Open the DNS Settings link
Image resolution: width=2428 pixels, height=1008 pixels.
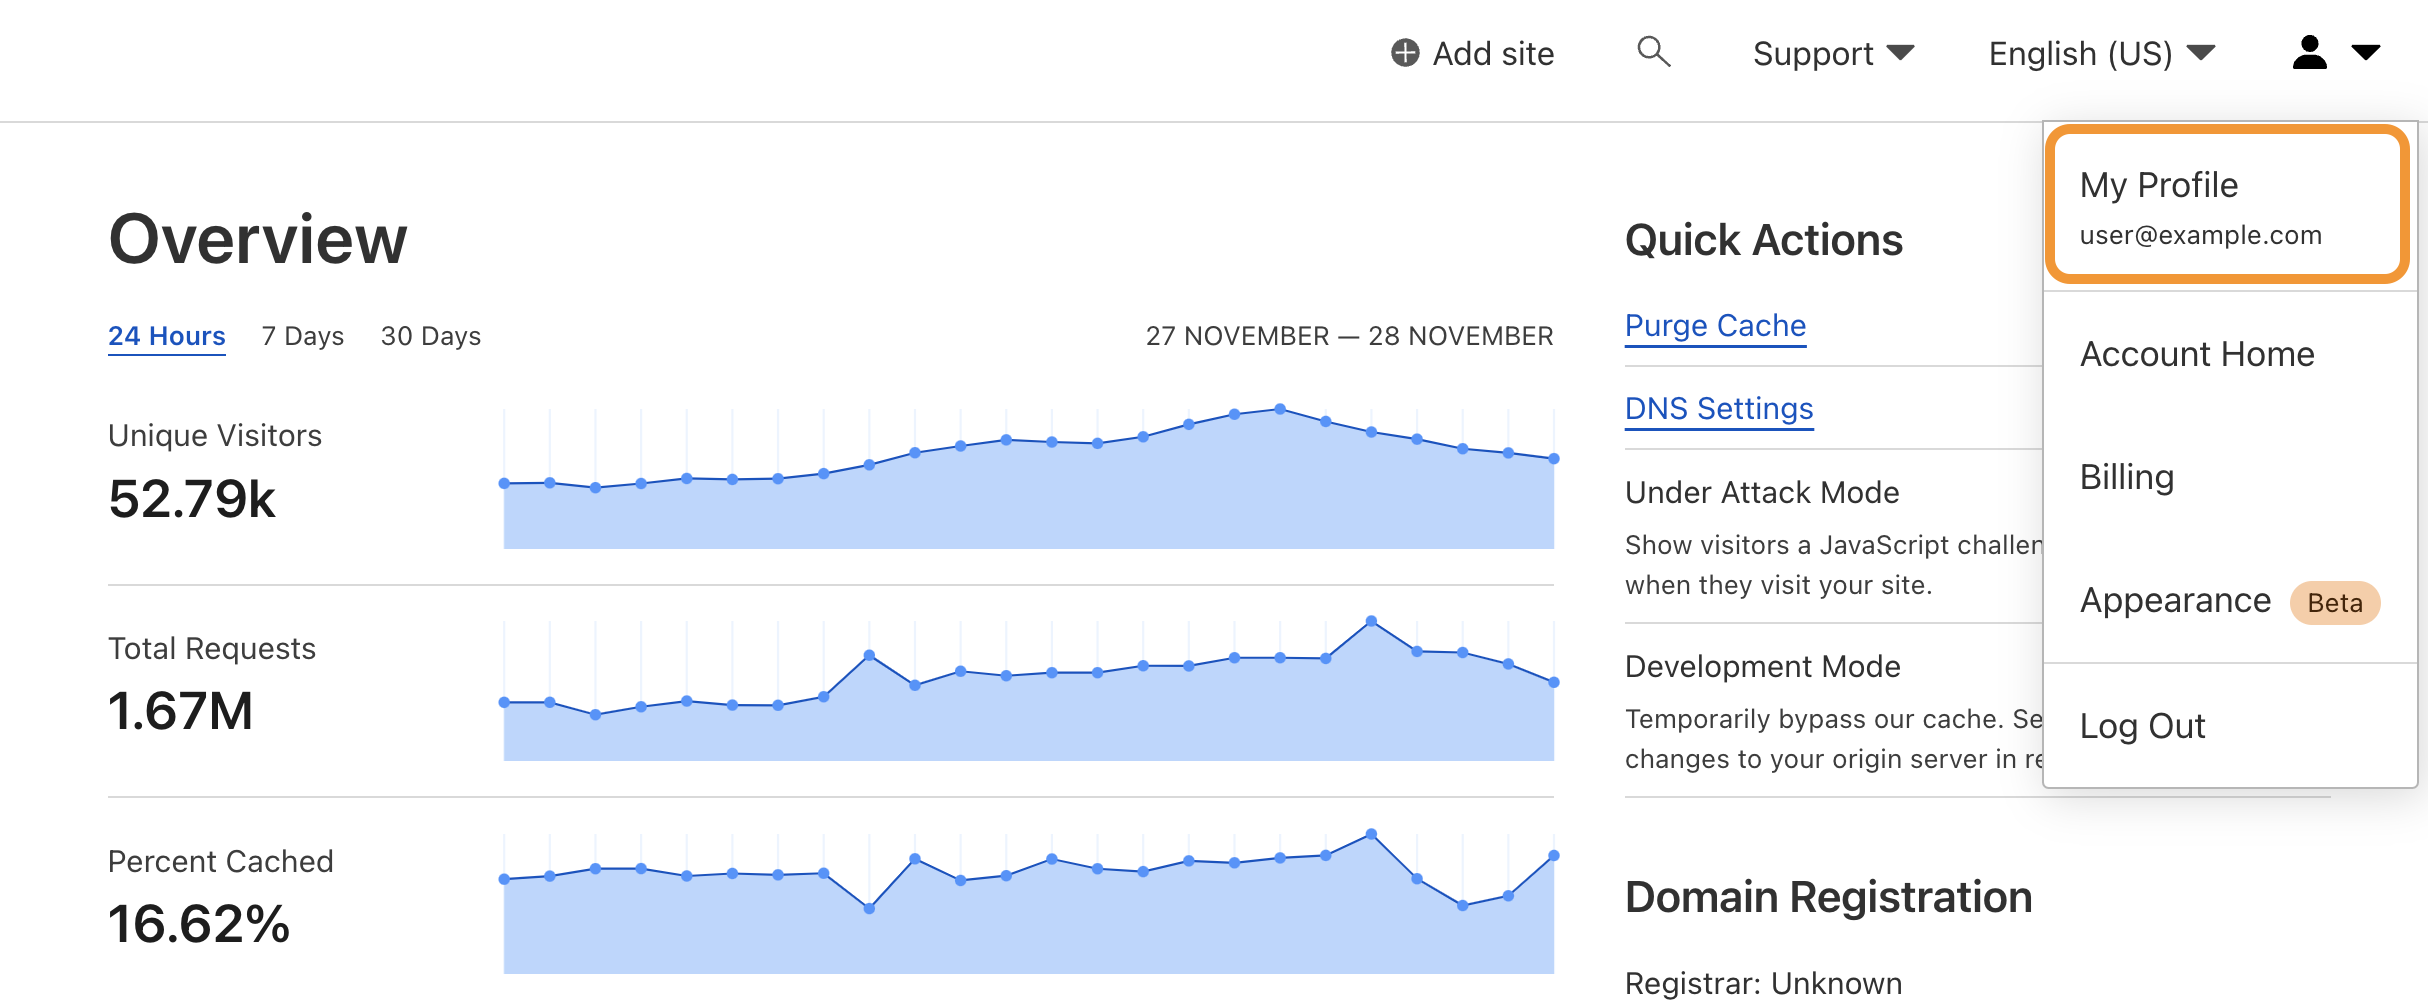coord(1719,409)
